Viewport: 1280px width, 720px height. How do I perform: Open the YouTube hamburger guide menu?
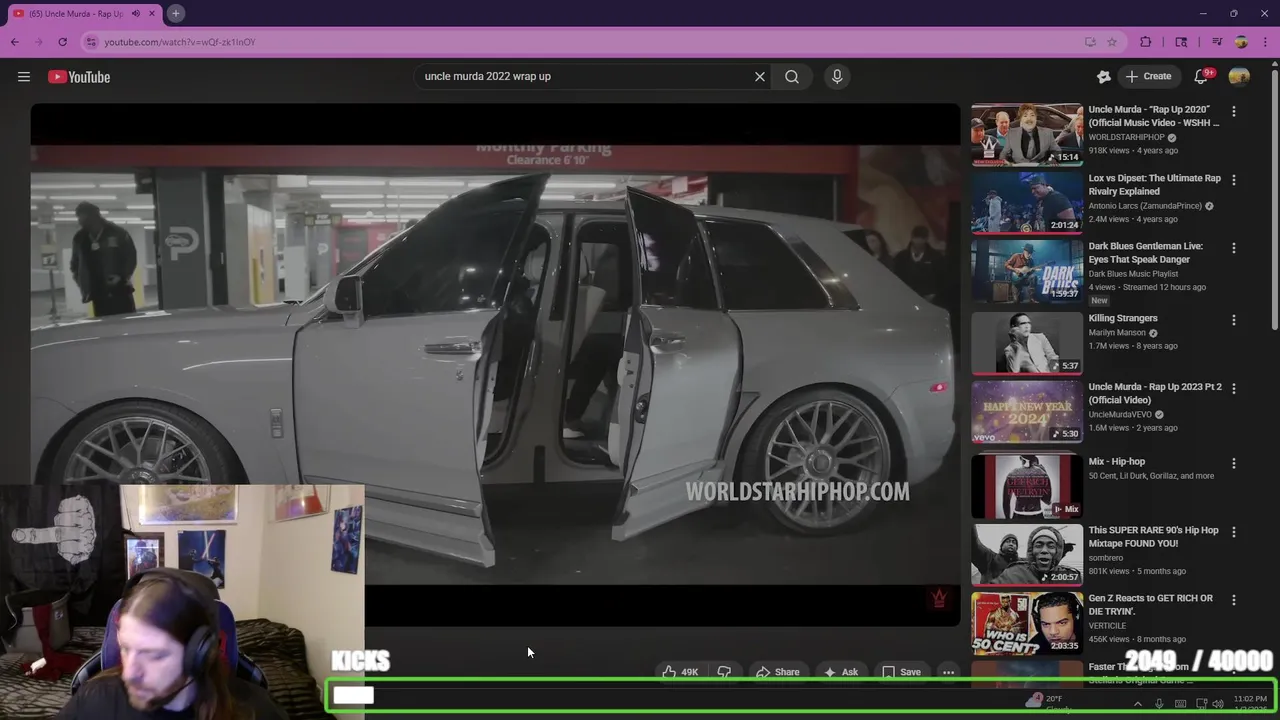pos(24,77)
